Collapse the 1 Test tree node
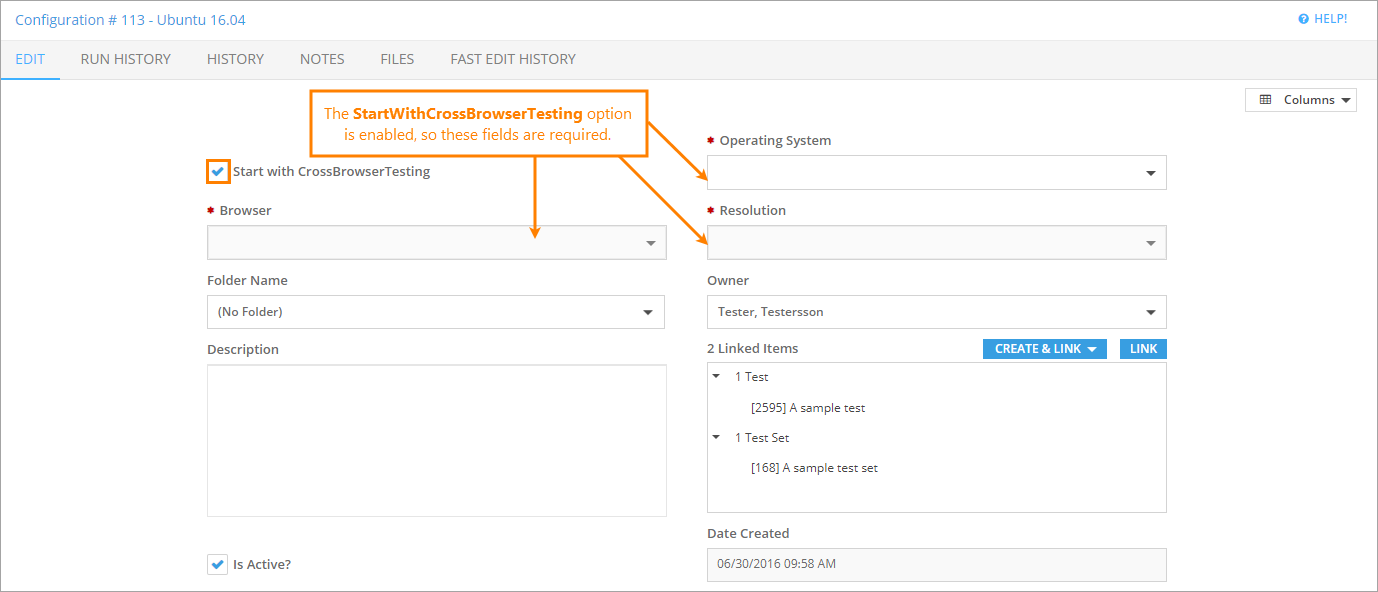The height and width of the screenshot is (592, 1378). point(716,377)
